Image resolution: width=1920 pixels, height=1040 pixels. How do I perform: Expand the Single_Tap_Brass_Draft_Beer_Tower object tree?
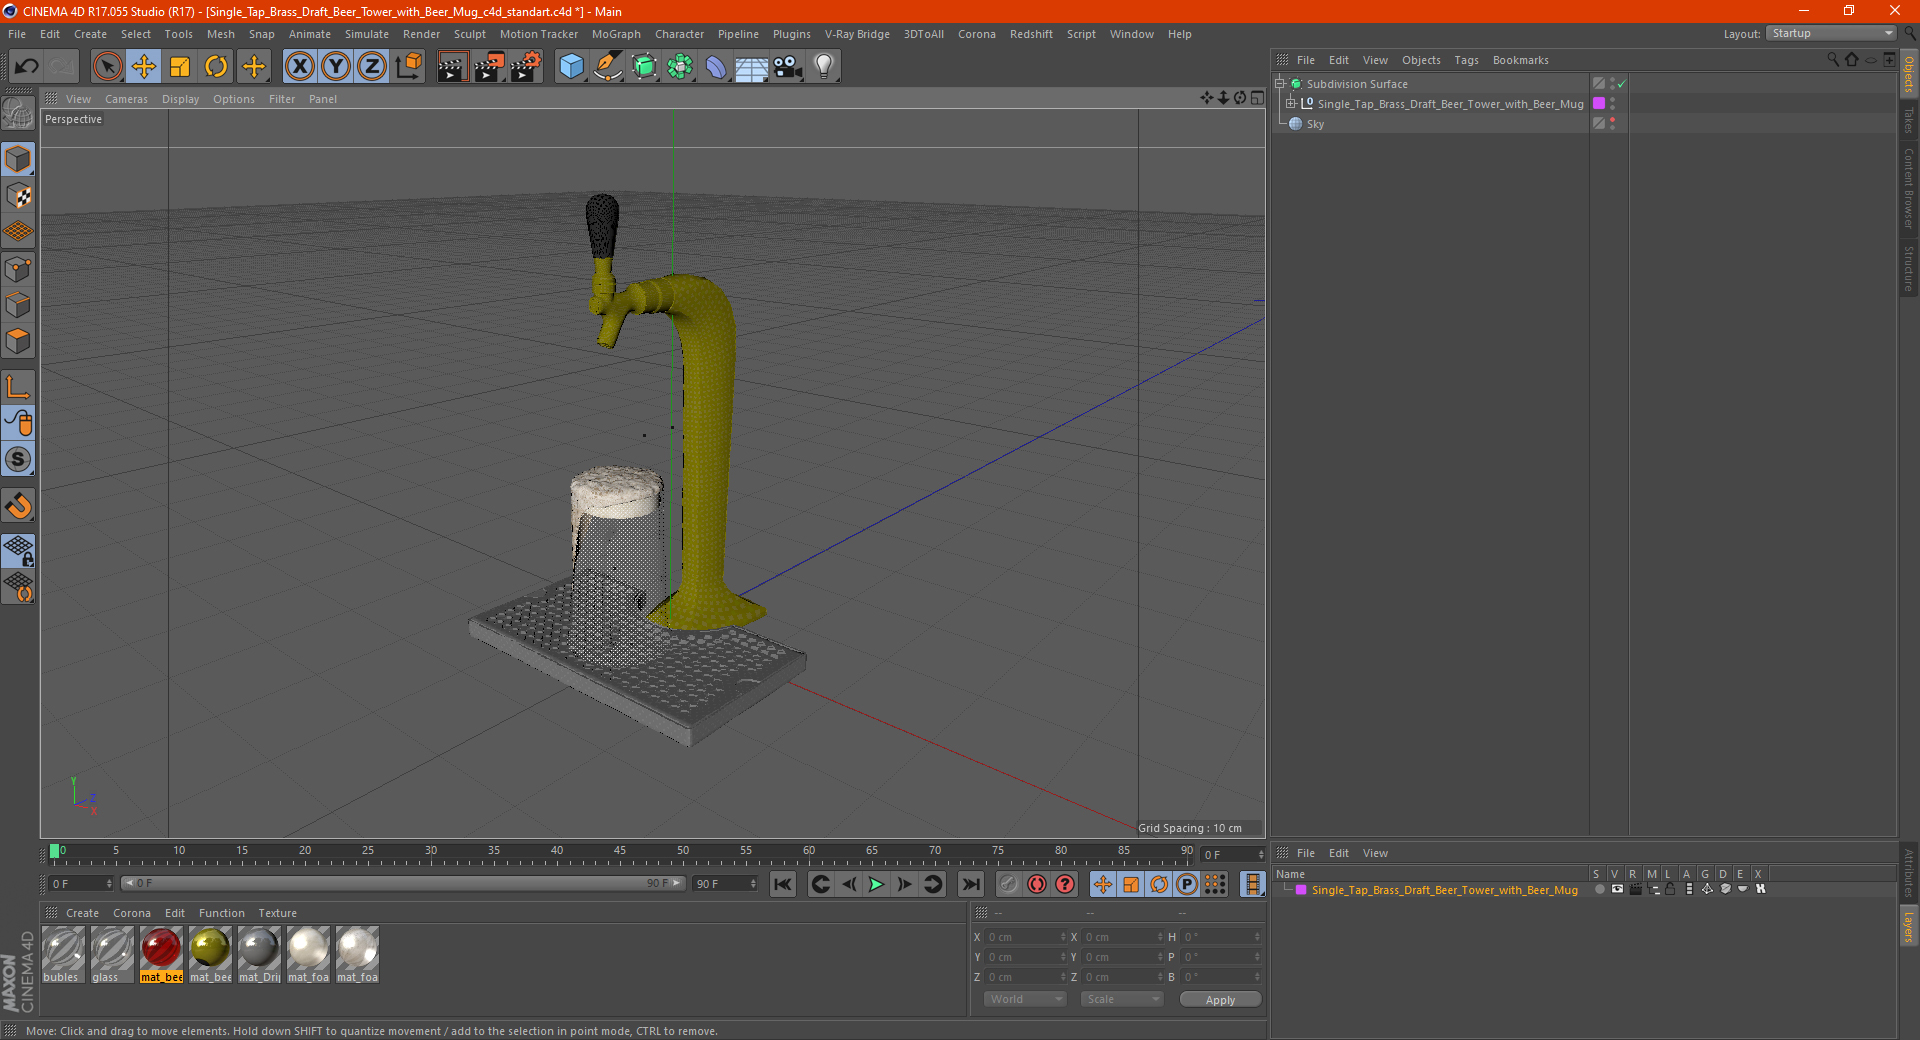pyautogui.click(x=1290, y=104)
